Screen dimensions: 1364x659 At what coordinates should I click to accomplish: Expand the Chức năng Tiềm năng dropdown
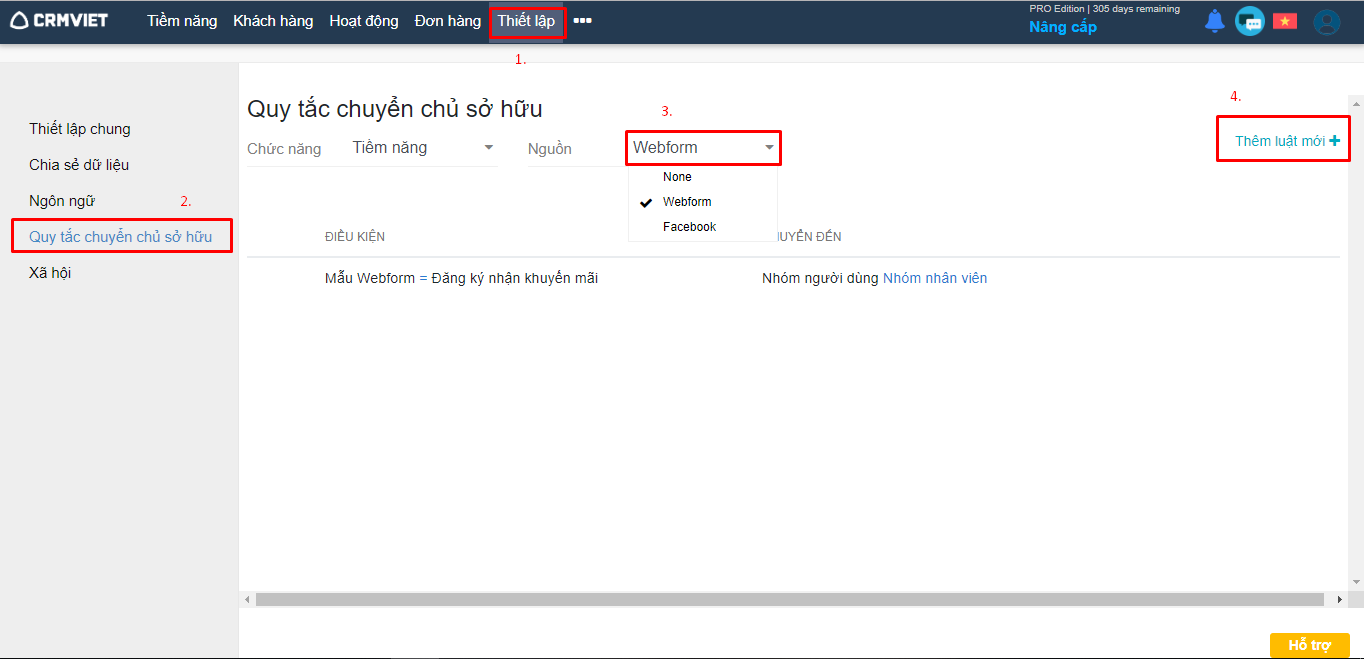coord(423,148)
